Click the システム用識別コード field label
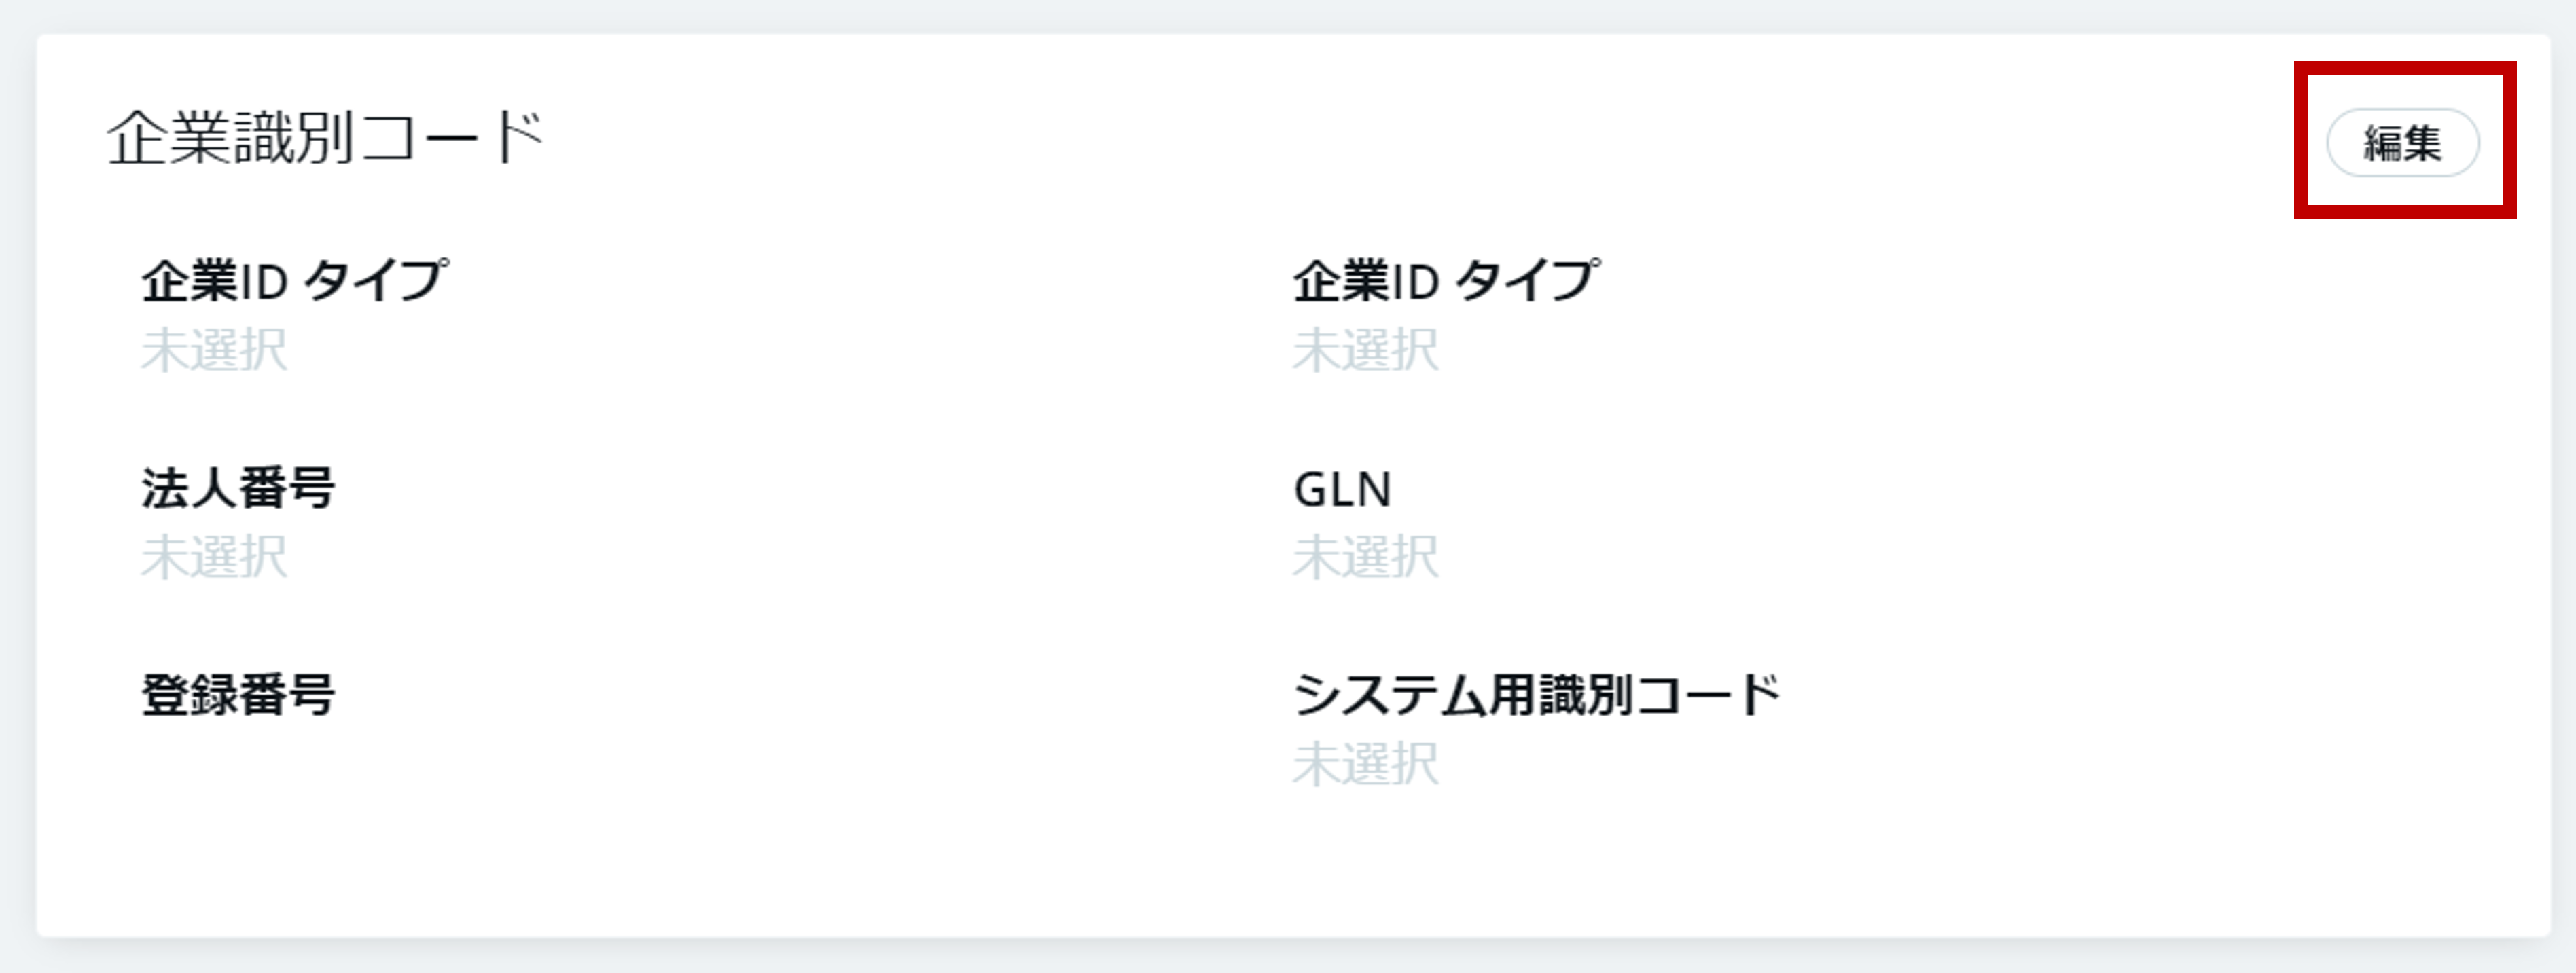The height and width of the screenshot is (973, 2576). pos(1536,695)
